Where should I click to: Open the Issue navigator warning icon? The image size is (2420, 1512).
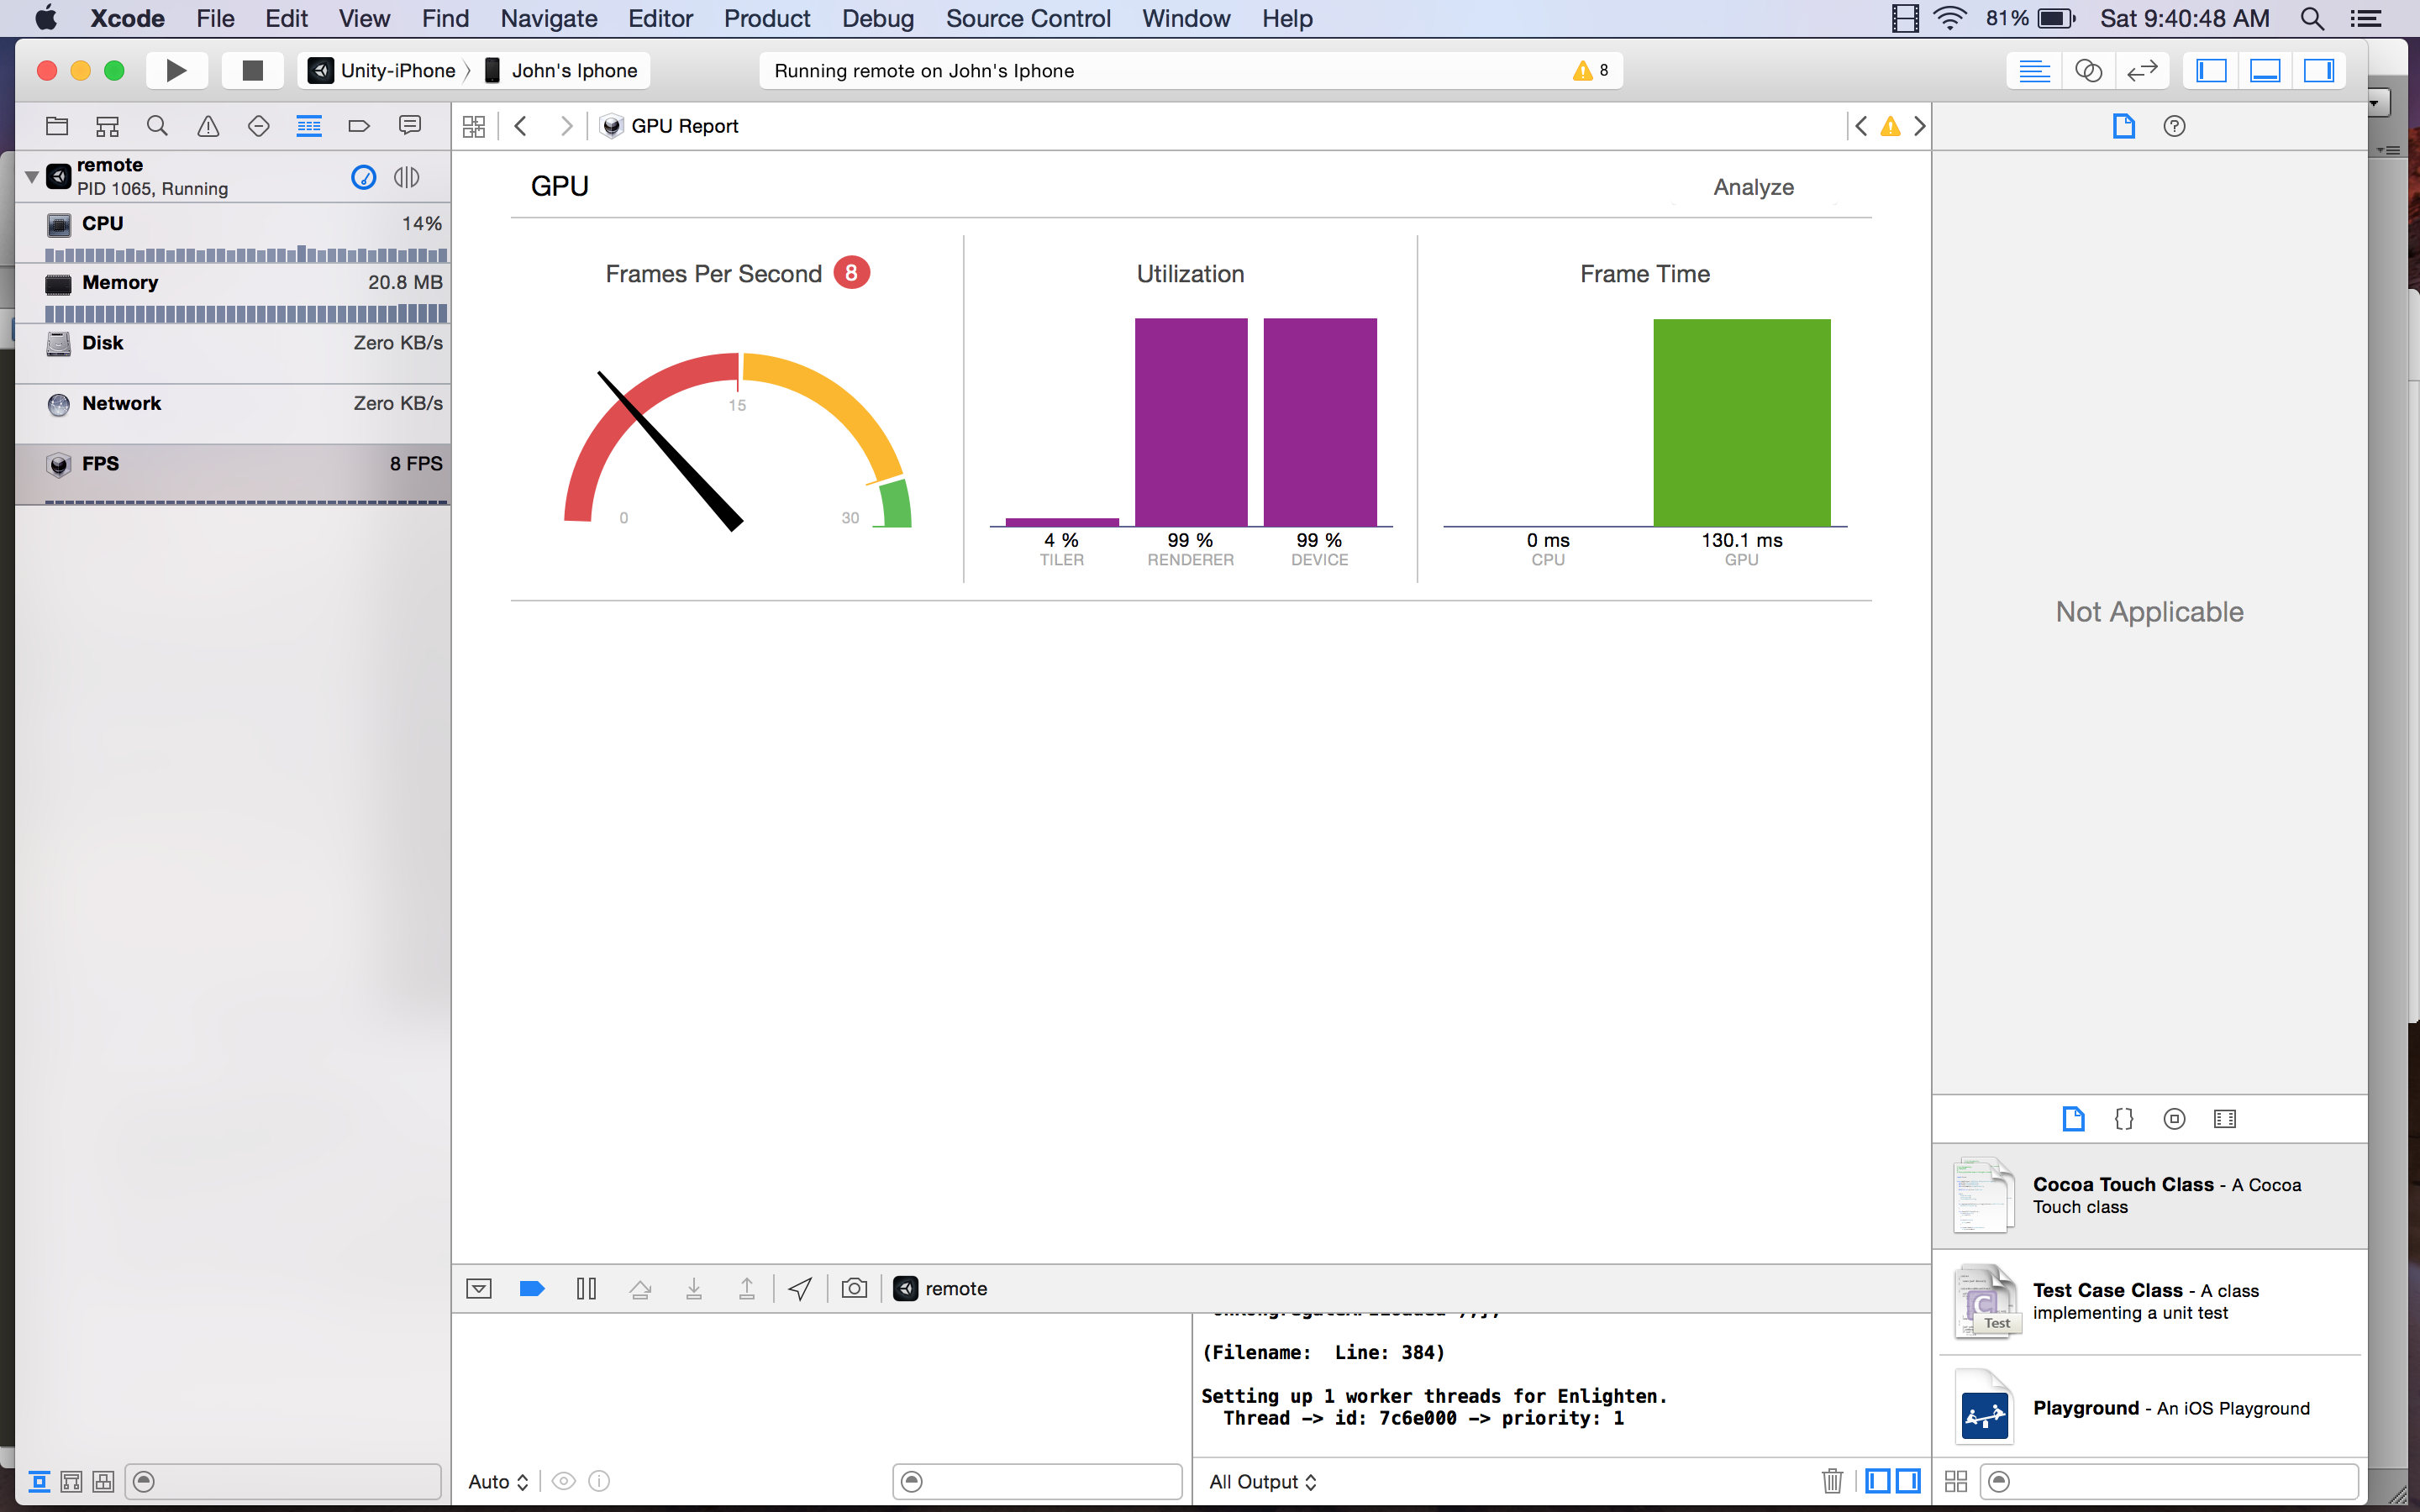coord(208,126)
